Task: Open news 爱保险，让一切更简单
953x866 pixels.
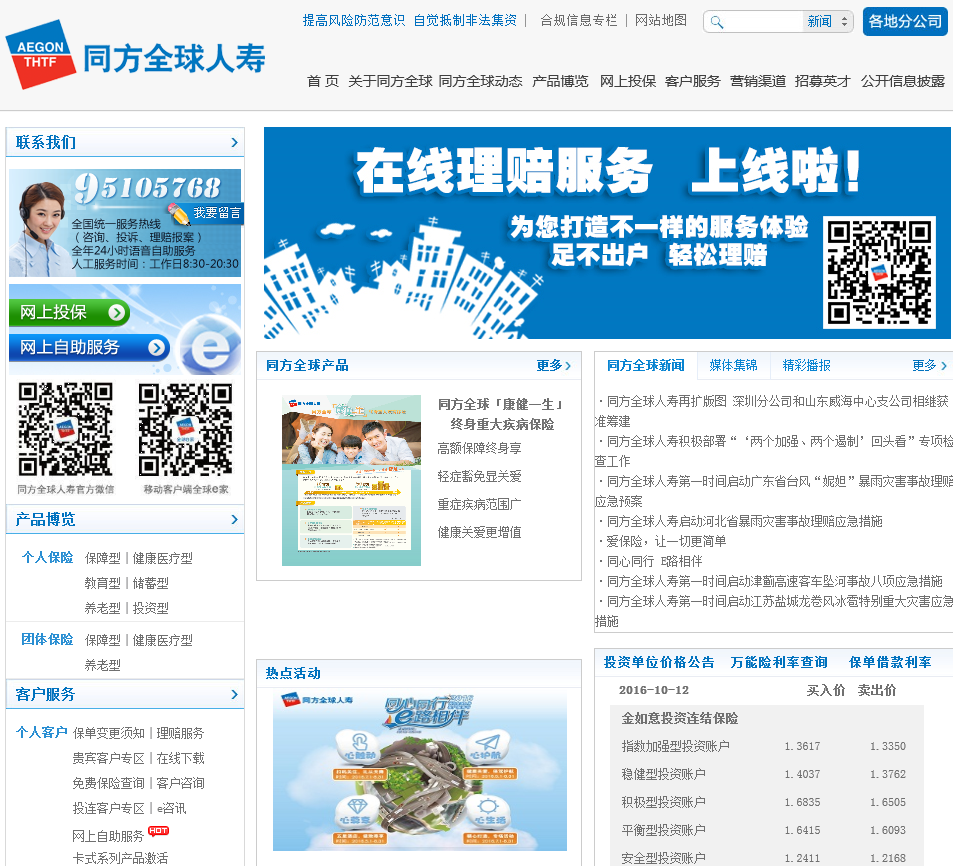Action: pos(666,541)
